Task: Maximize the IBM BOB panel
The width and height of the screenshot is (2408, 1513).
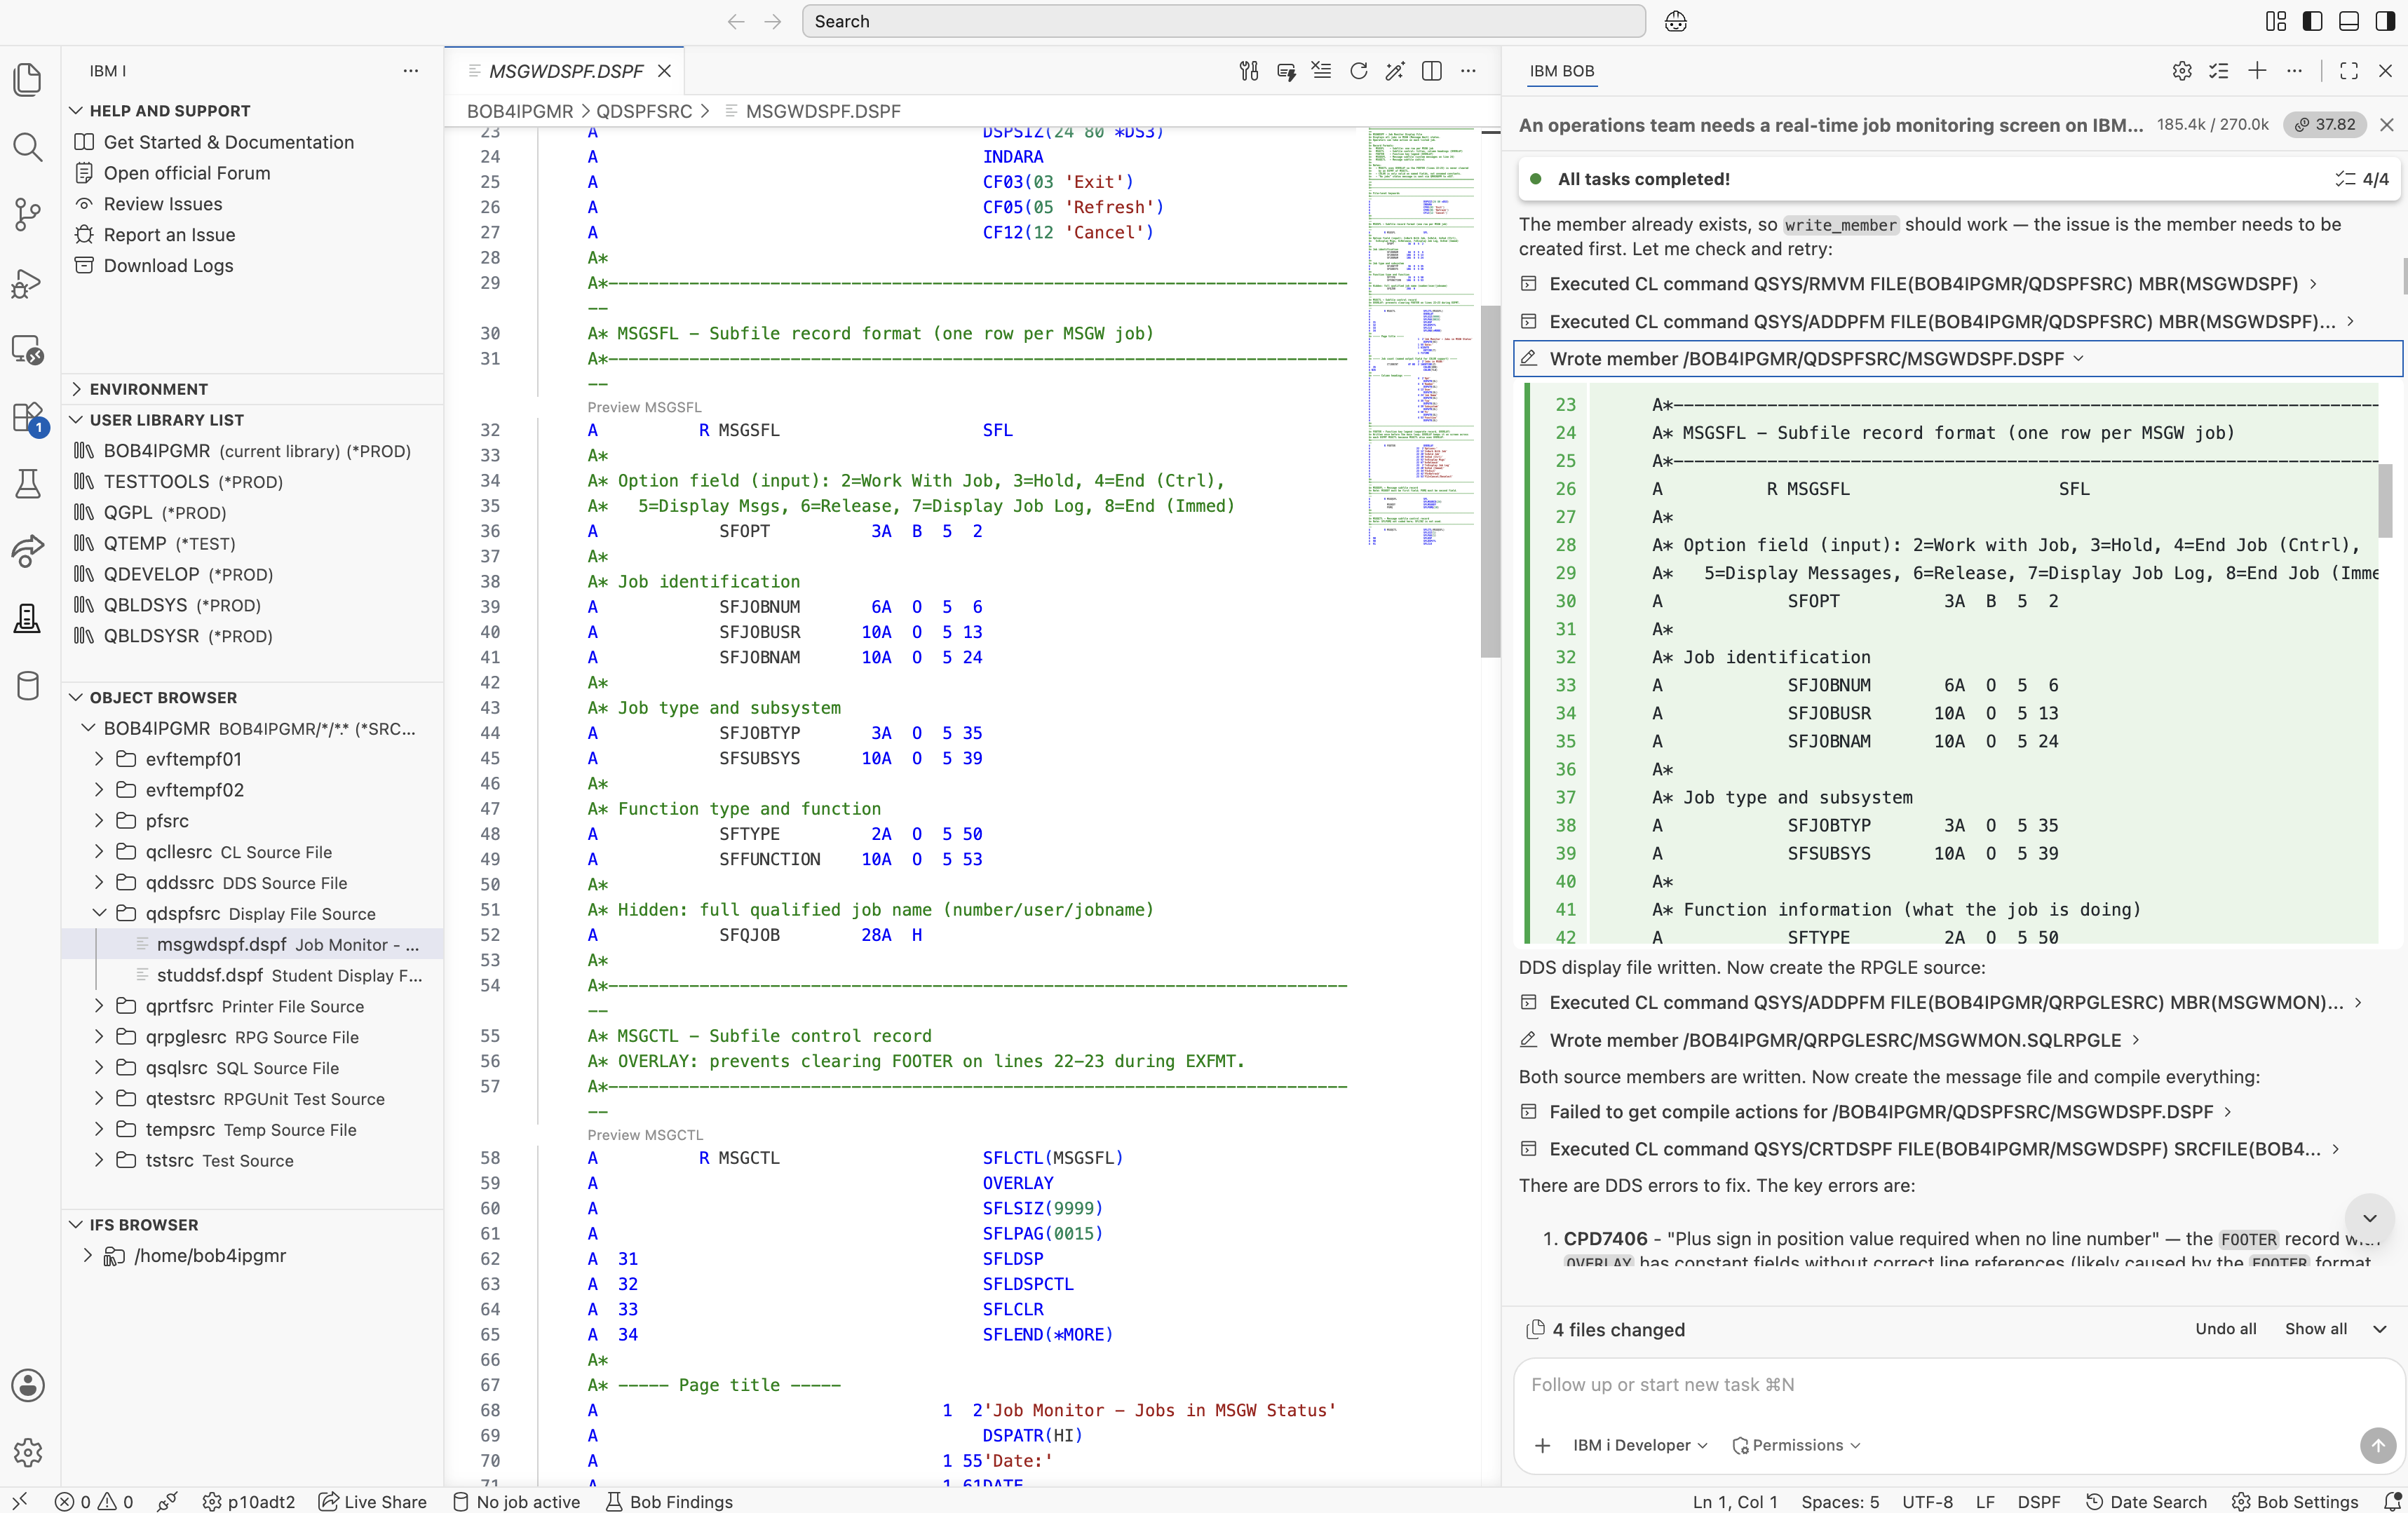Action: 2349,71
